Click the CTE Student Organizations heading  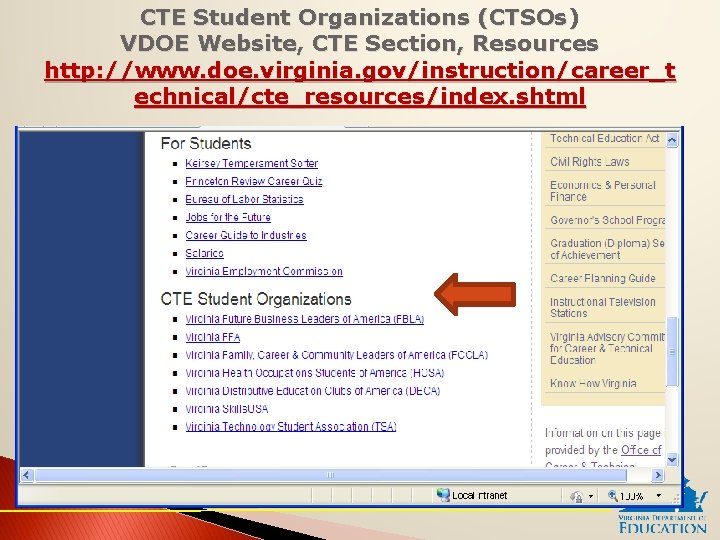(256, 299)
